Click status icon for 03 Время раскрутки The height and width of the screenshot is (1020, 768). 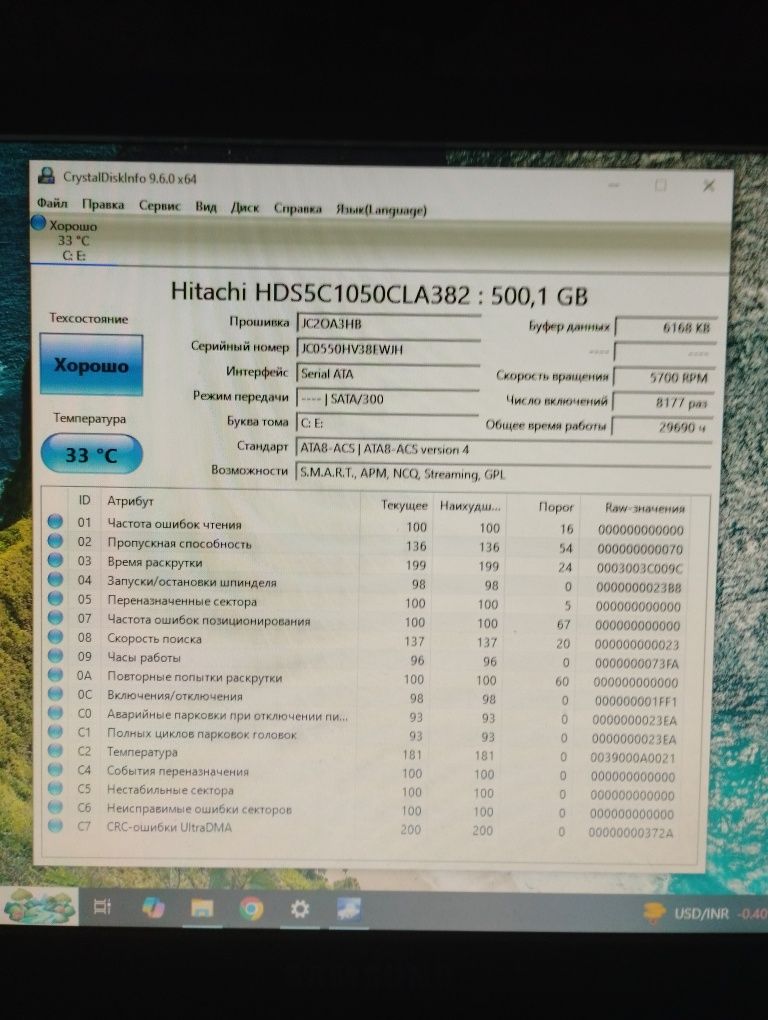click(x=55, y=559)
